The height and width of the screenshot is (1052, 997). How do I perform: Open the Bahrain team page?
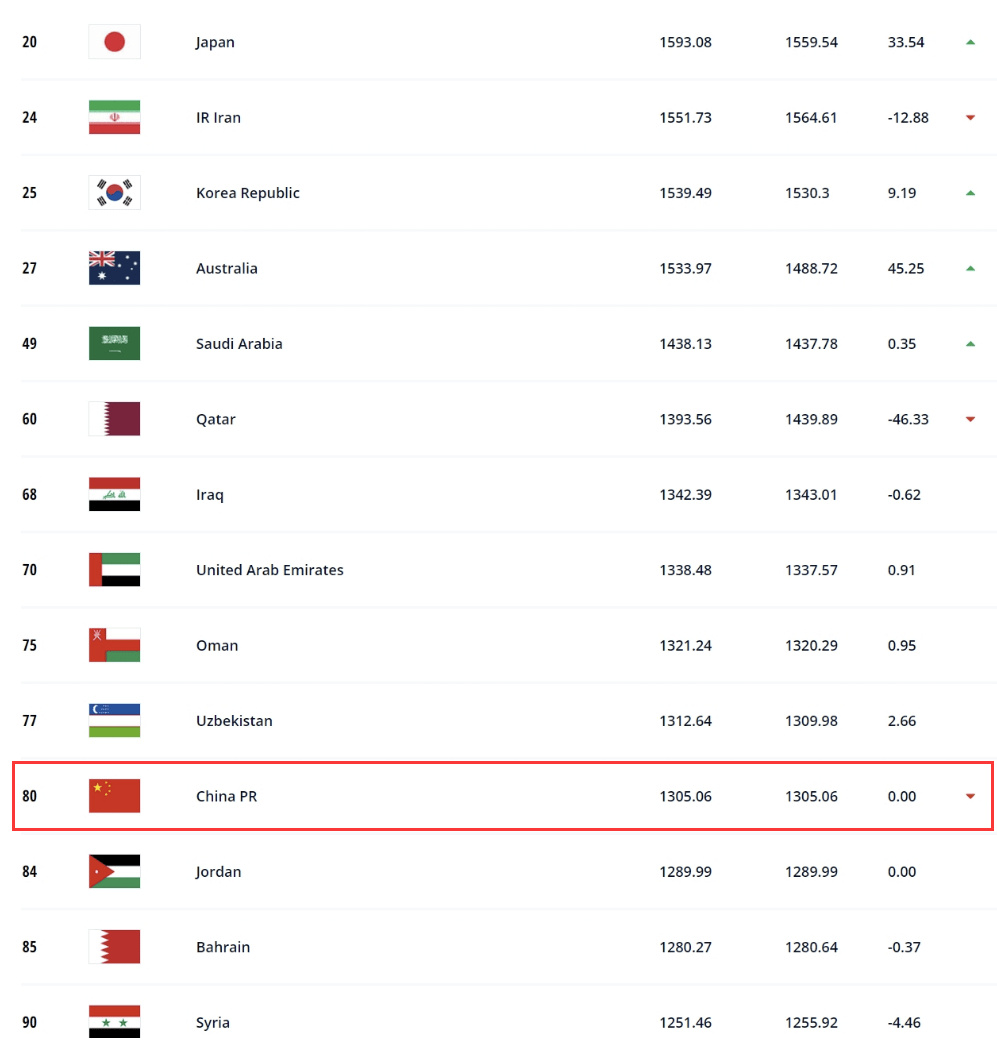click(x=223, y=947)
